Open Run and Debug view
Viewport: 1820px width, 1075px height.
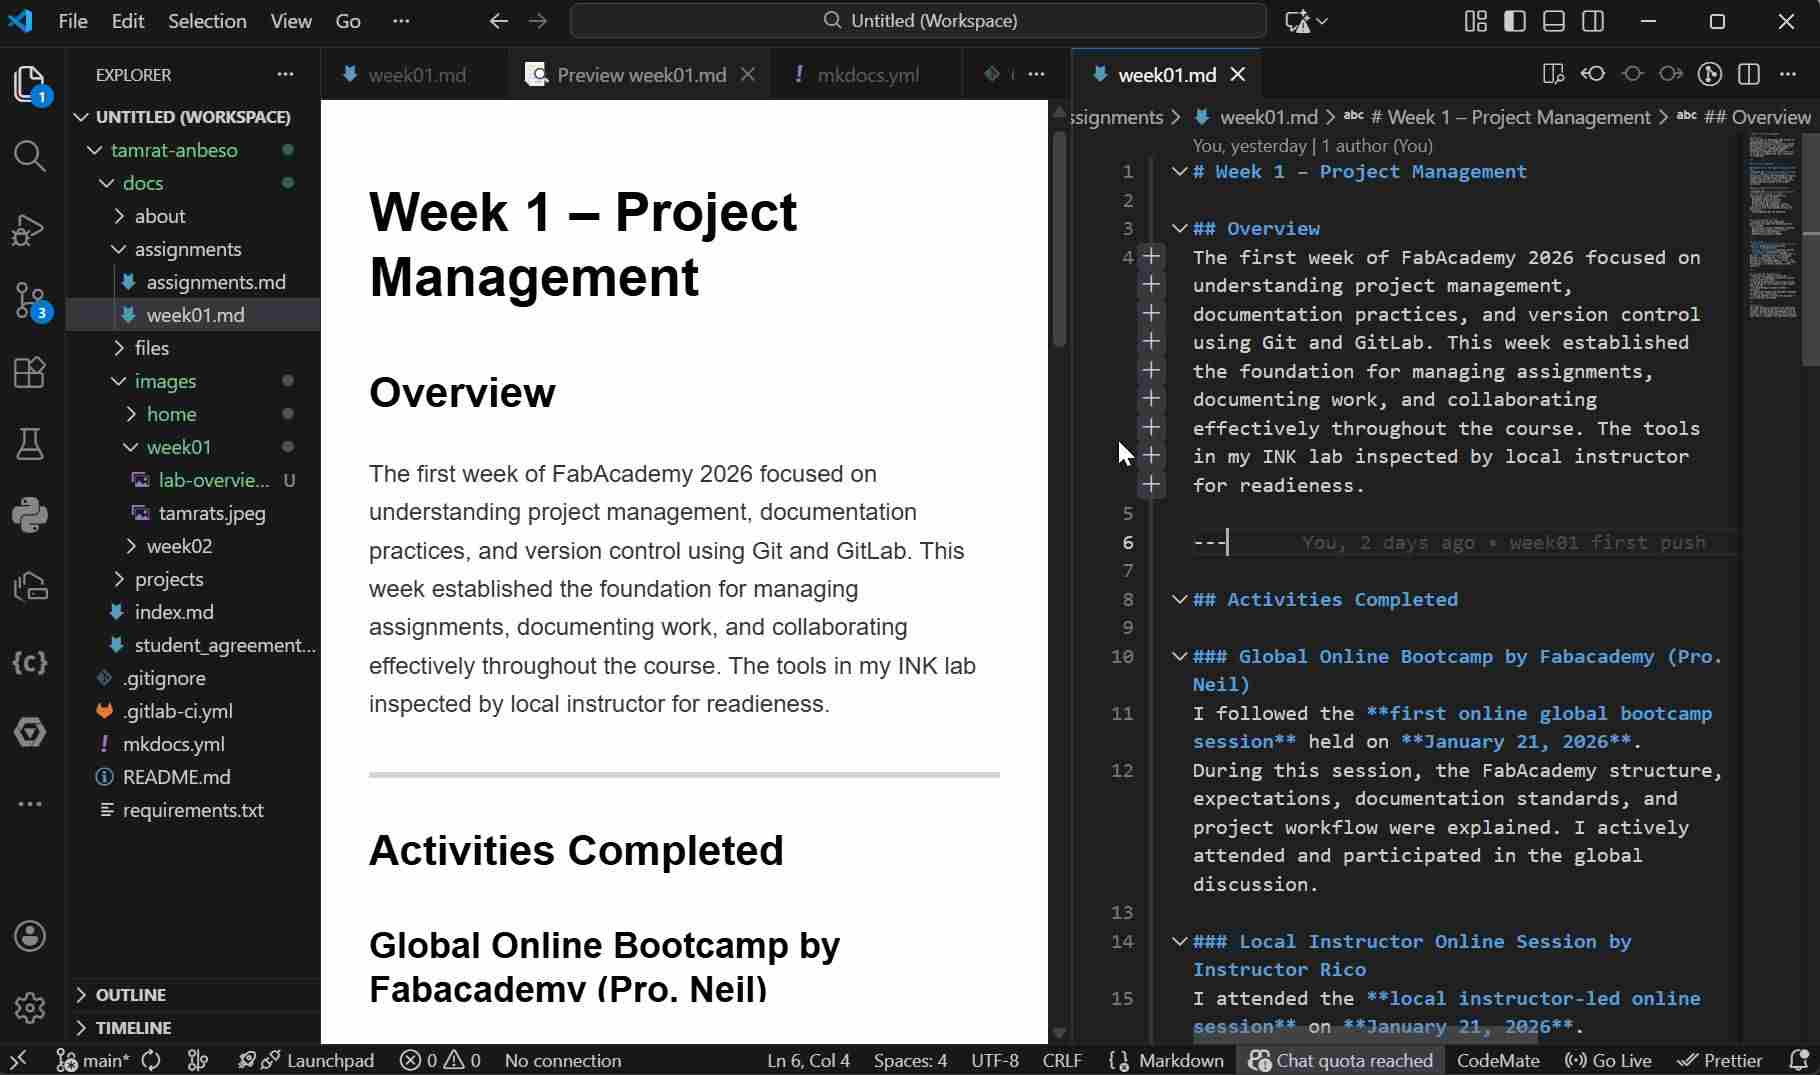(29, 229)
